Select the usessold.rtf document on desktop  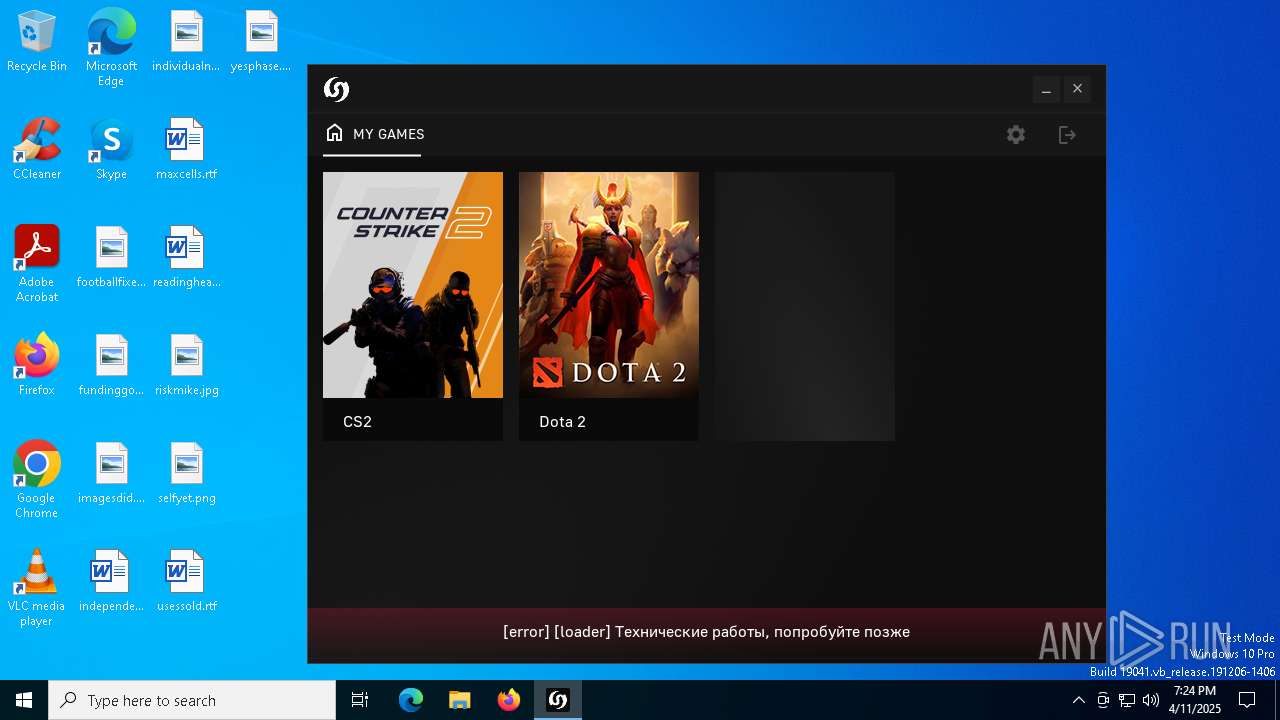point(186,582)
